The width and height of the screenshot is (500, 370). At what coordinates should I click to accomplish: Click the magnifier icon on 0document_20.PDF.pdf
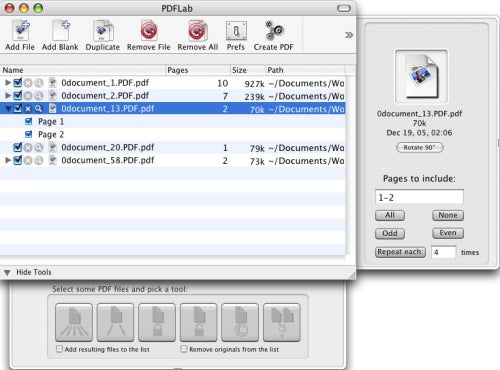pos(39,147)
